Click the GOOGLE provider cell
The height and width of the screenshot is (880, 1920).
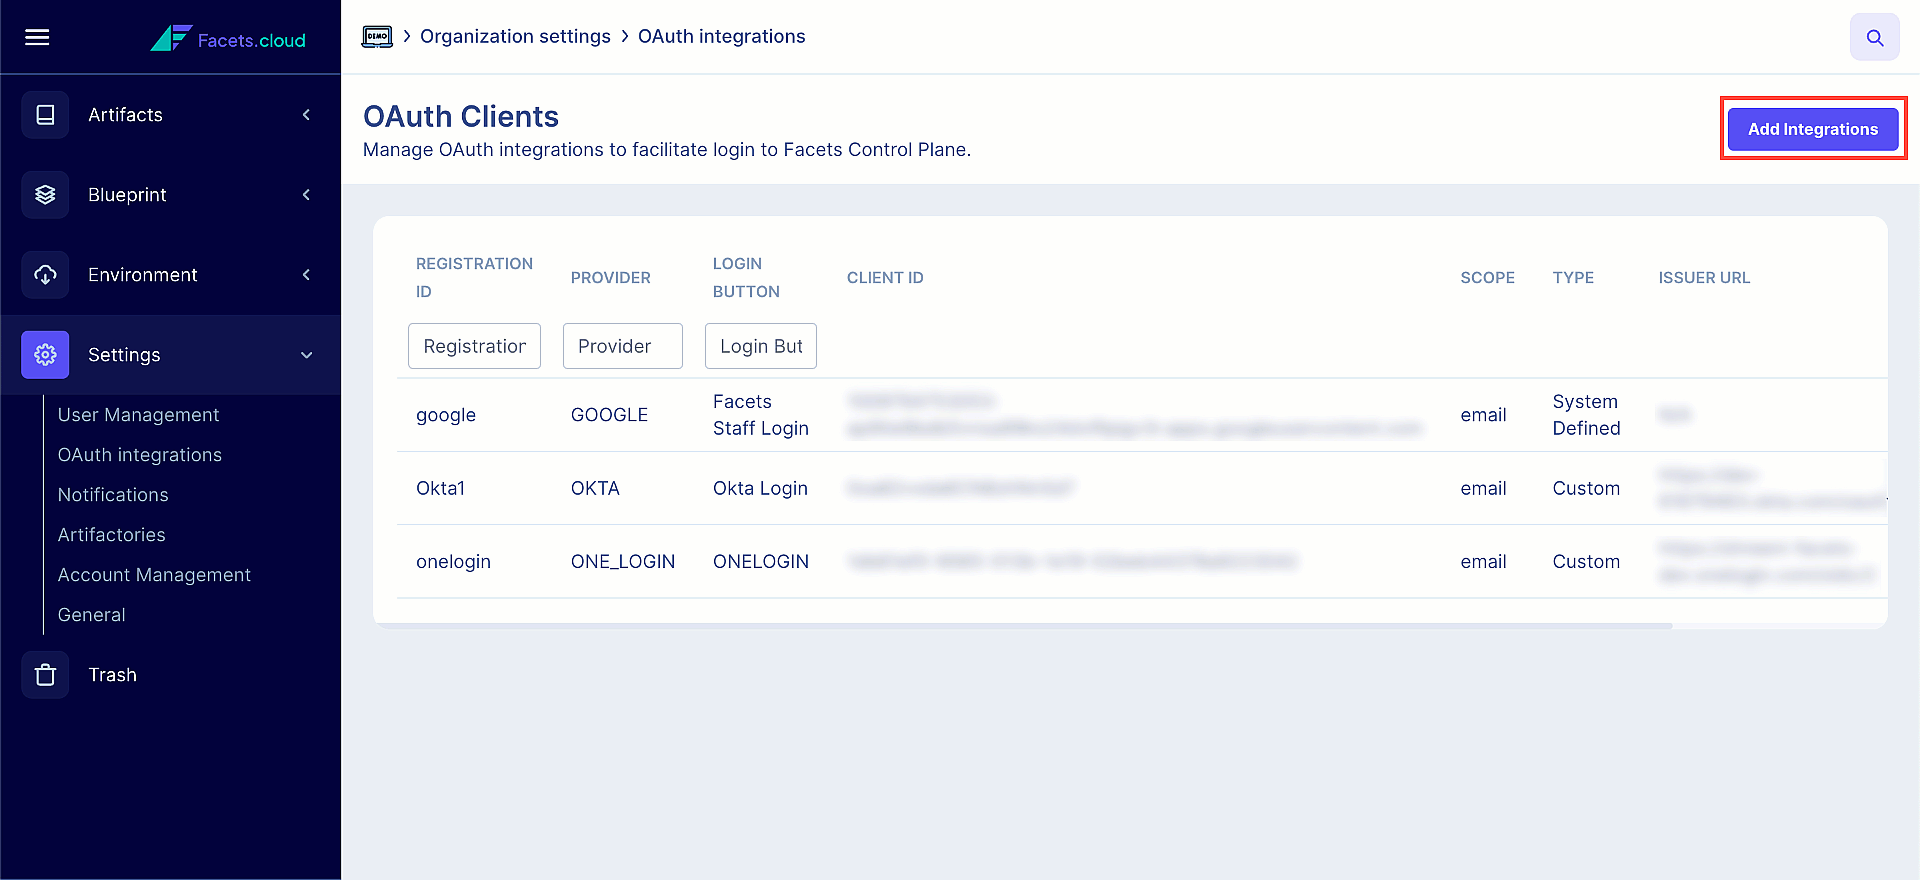point(609,415)
